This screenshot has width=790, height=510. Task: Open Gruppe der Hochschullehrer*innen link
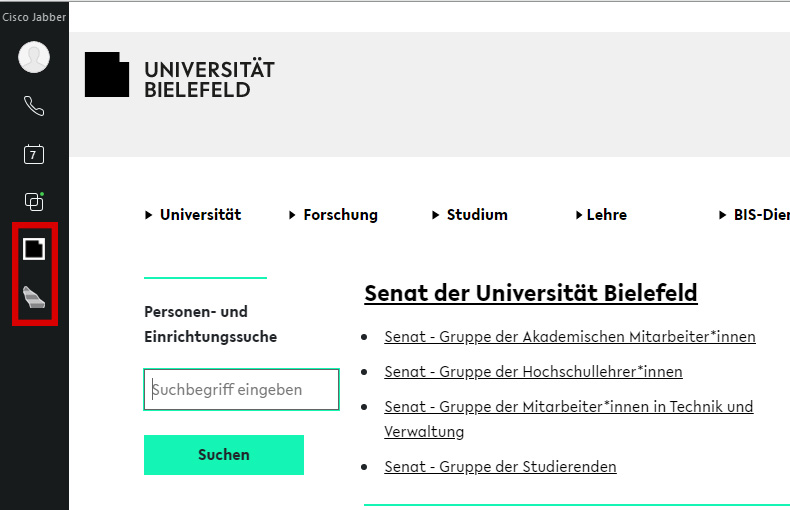pyautogui.click(x=533, y=372)
